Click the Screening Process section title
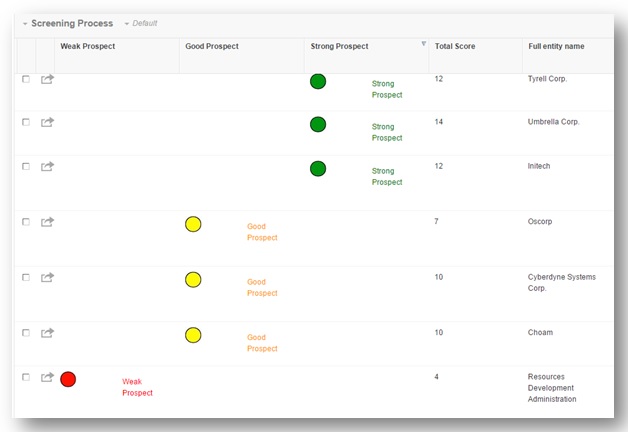The image size is (628, 432). pos(72,23)
